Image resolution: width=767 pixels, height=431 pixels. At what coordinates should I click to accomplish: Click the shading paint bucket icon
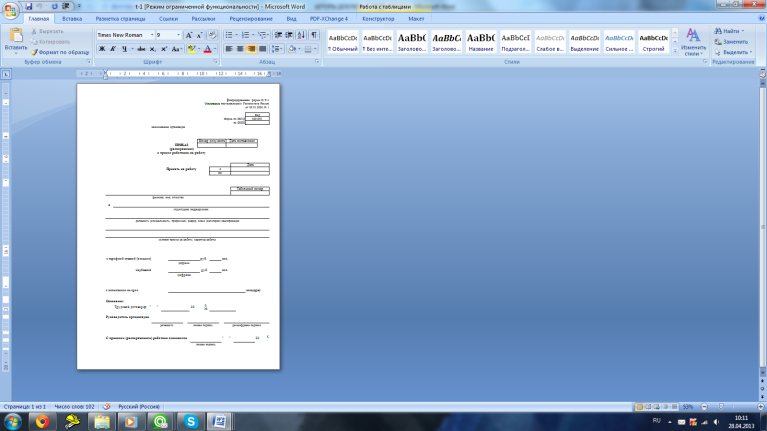[x=292, y=49]
